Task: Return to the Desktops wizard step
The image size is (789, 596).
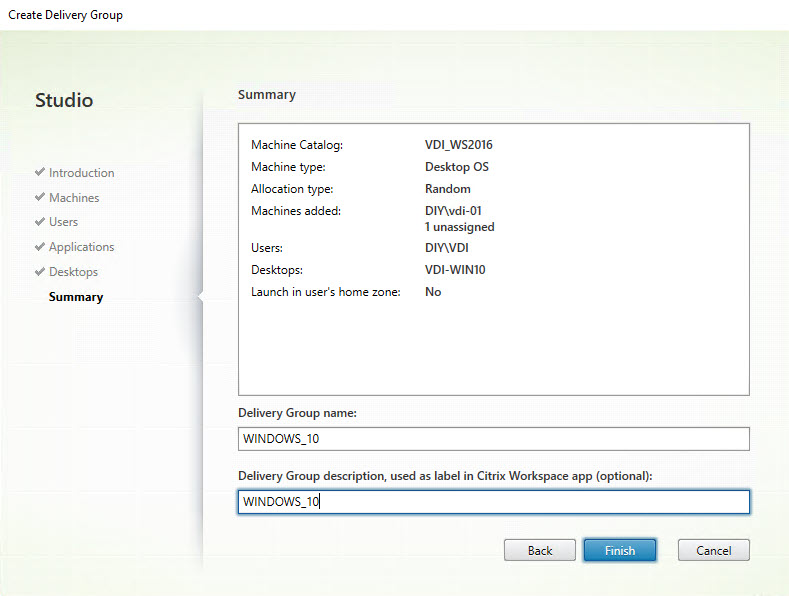Action: tap(73, 272)
